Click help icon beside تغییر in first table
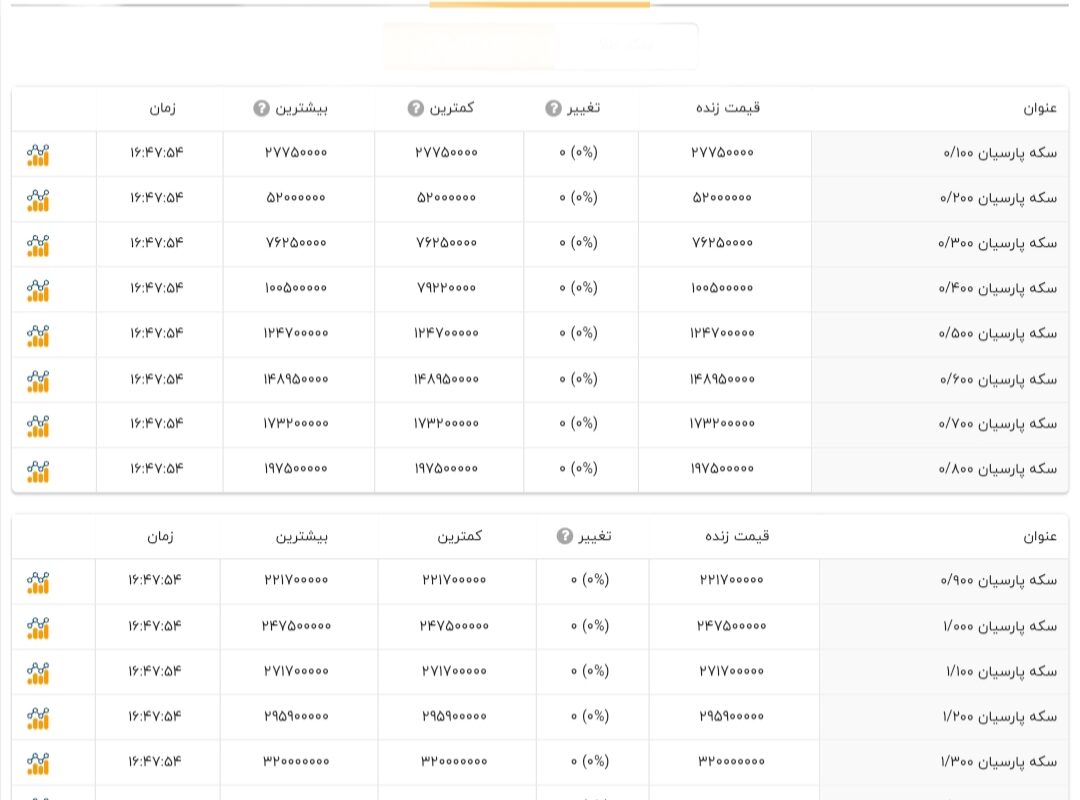1080x800 pixels. (x=553, y=108)
